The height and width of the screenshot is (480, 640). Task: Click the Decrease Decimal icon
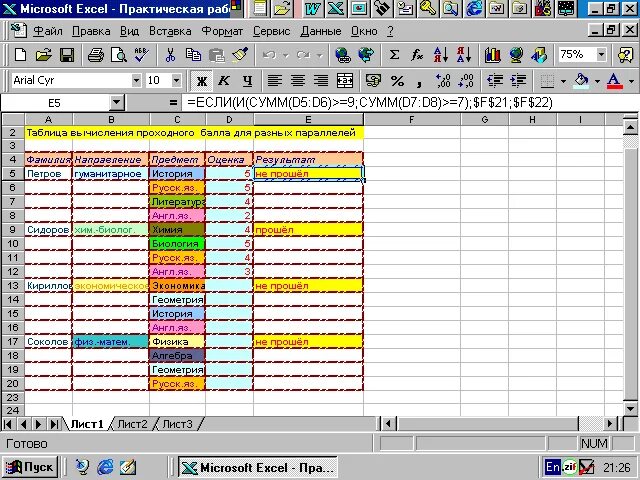(x=466, y=80)
